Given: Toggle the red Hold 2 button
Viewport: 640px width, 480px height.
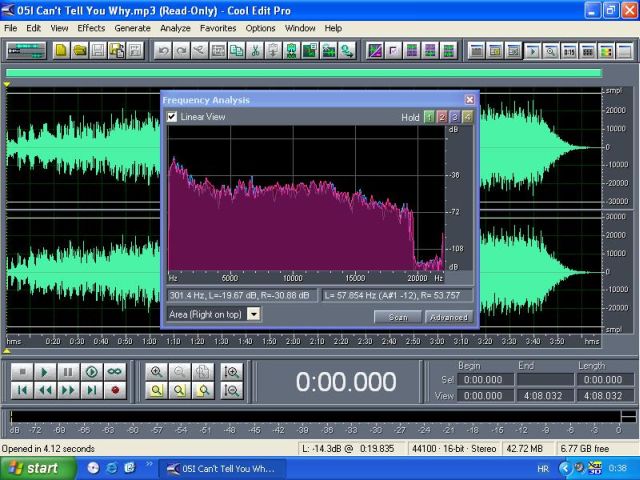Looking at the screenshot, I should (442, 117).
